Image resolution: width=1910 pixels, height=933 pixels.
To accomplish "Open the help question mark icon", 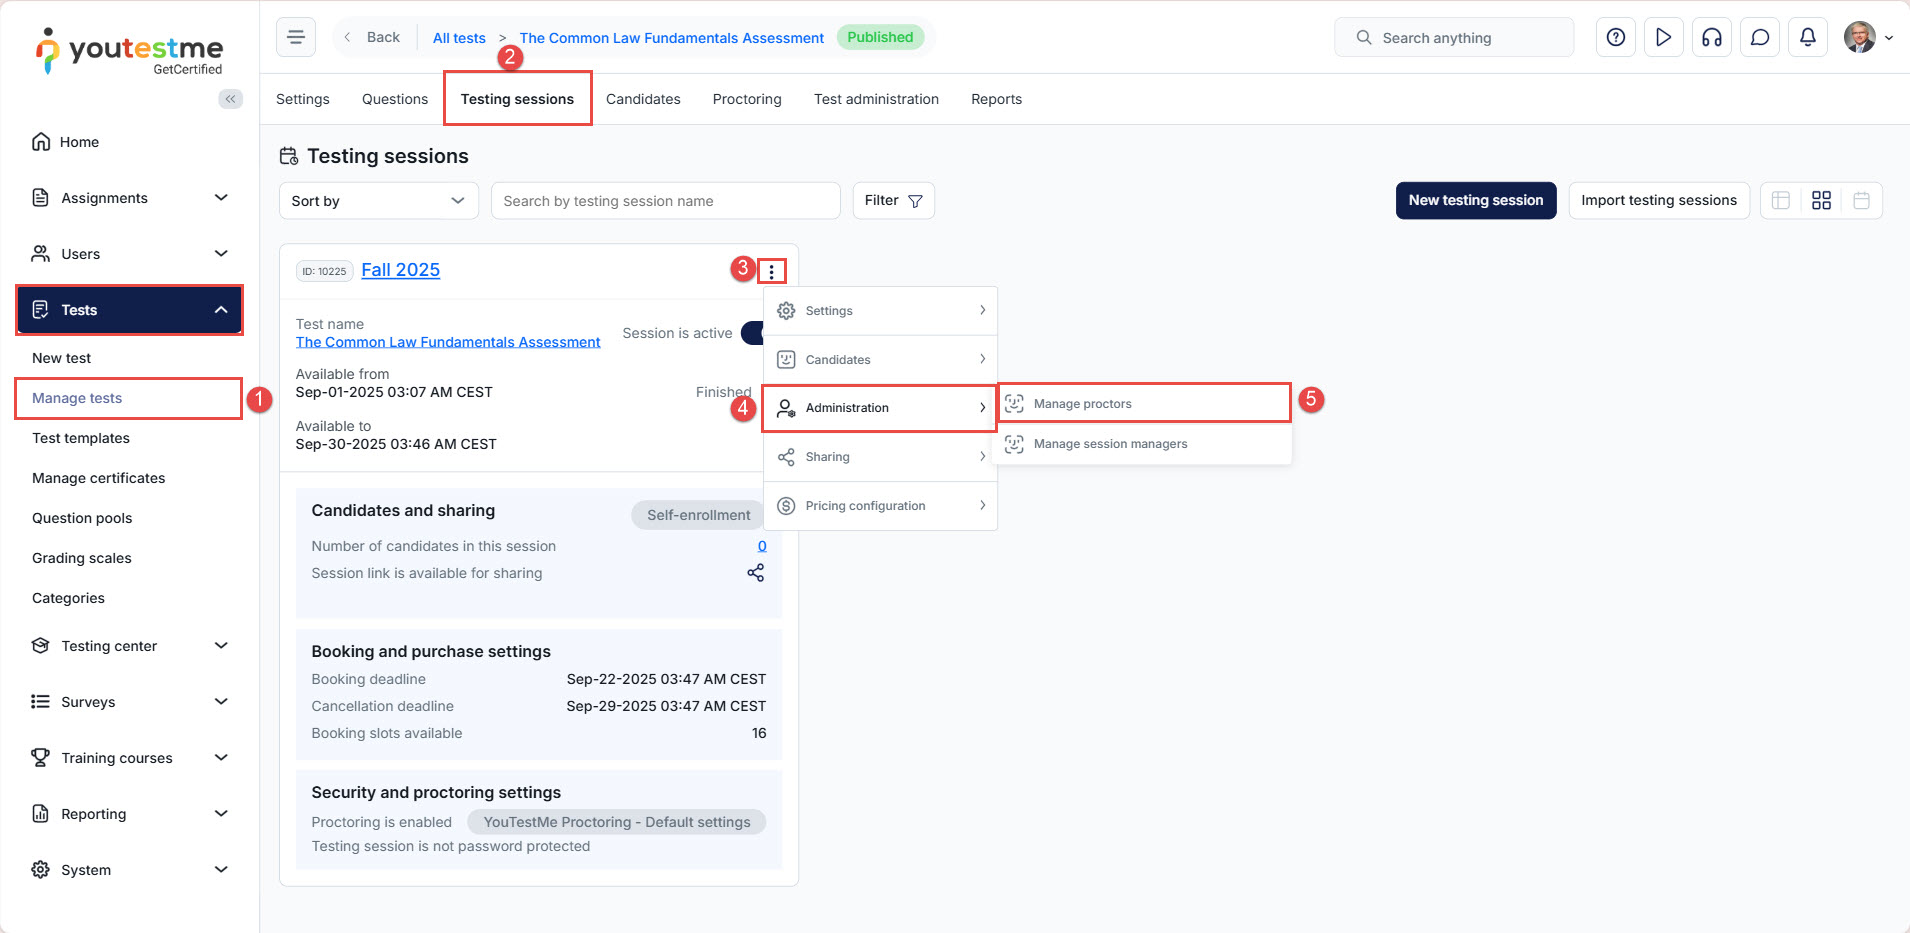I will [1615, 38].
